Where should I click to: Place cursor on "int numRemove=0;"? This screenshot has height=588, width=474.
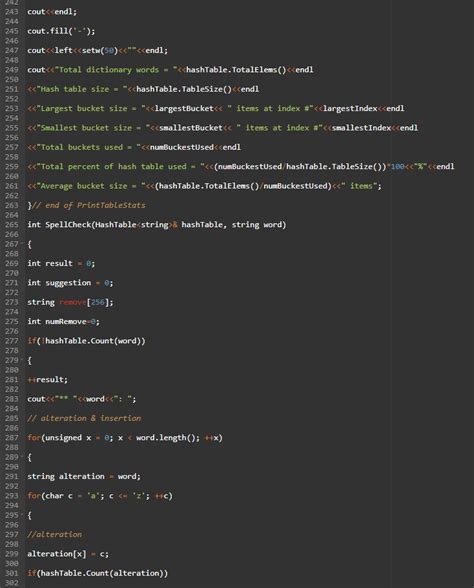pyautogui.click(x=63, y=322)
